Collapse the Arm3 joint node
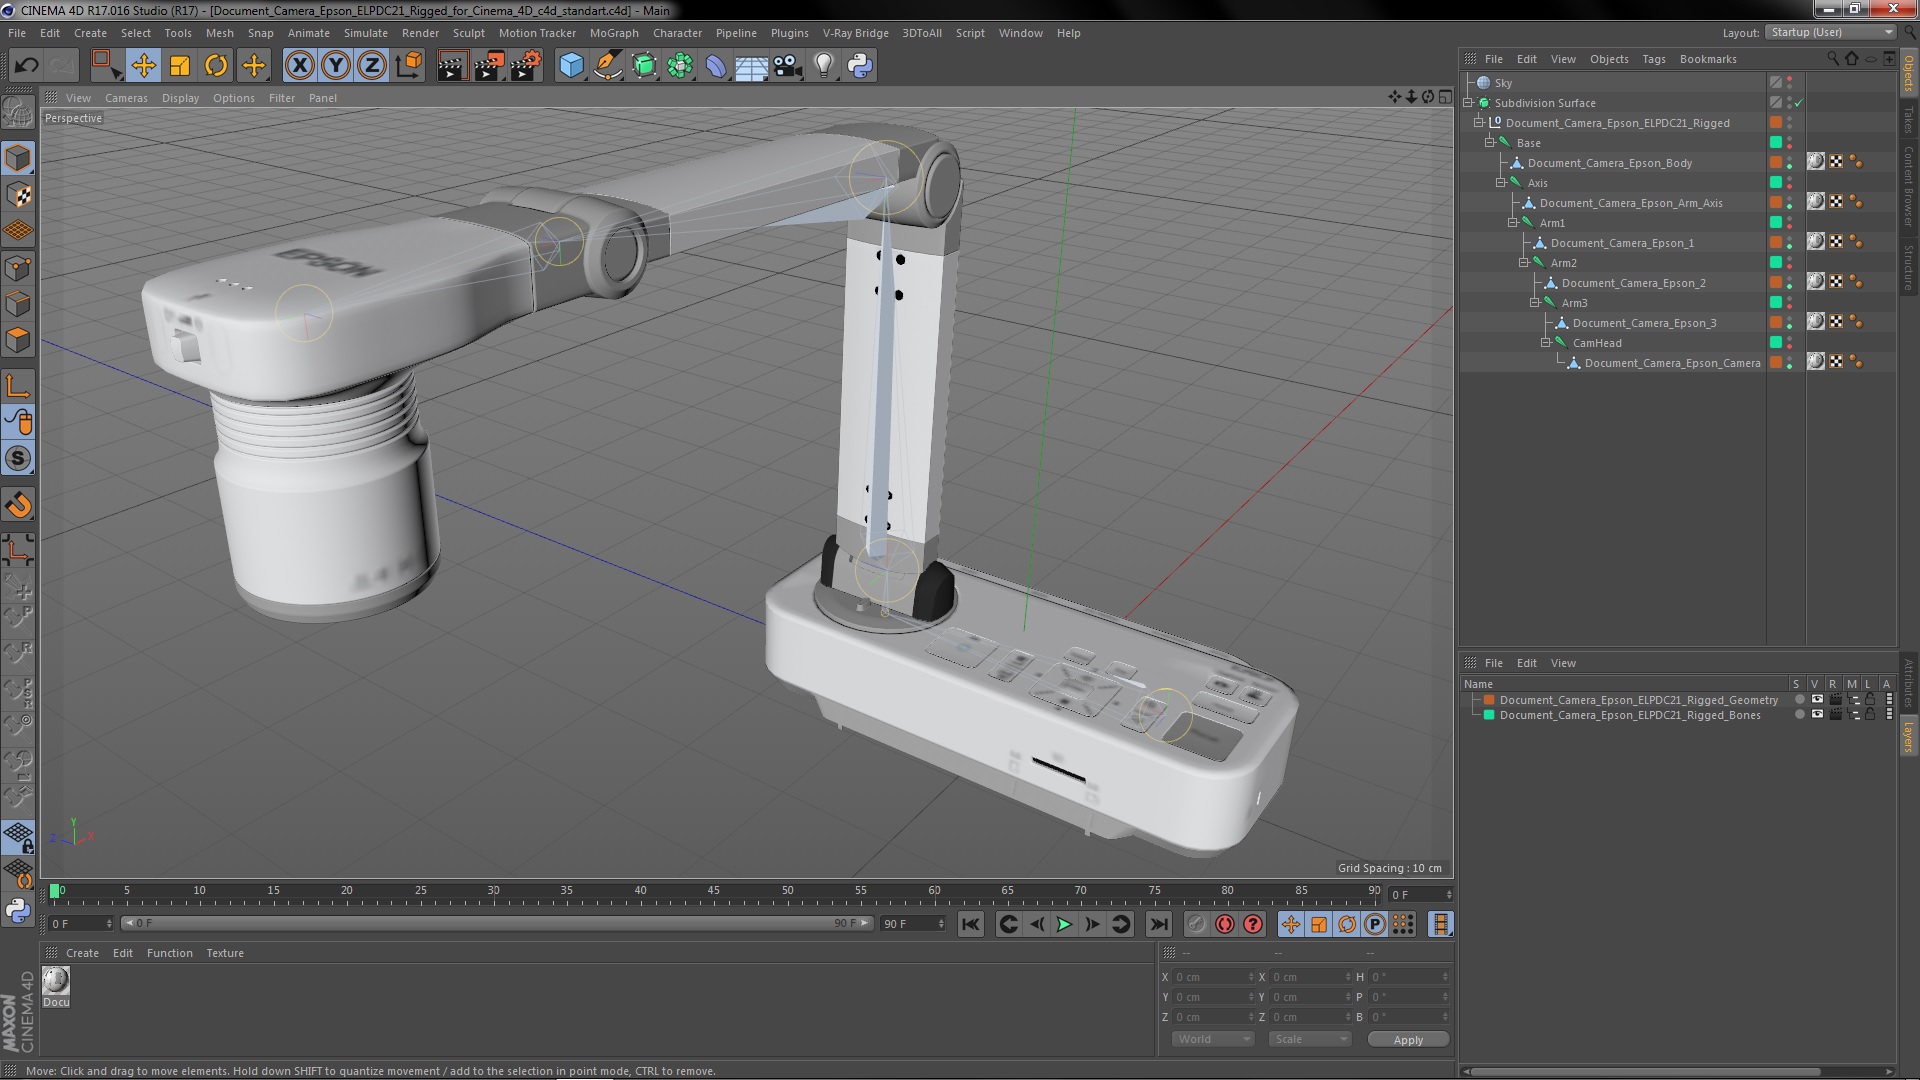Viewport: 1920px width, 1080px height. [x=1534, y=303]
